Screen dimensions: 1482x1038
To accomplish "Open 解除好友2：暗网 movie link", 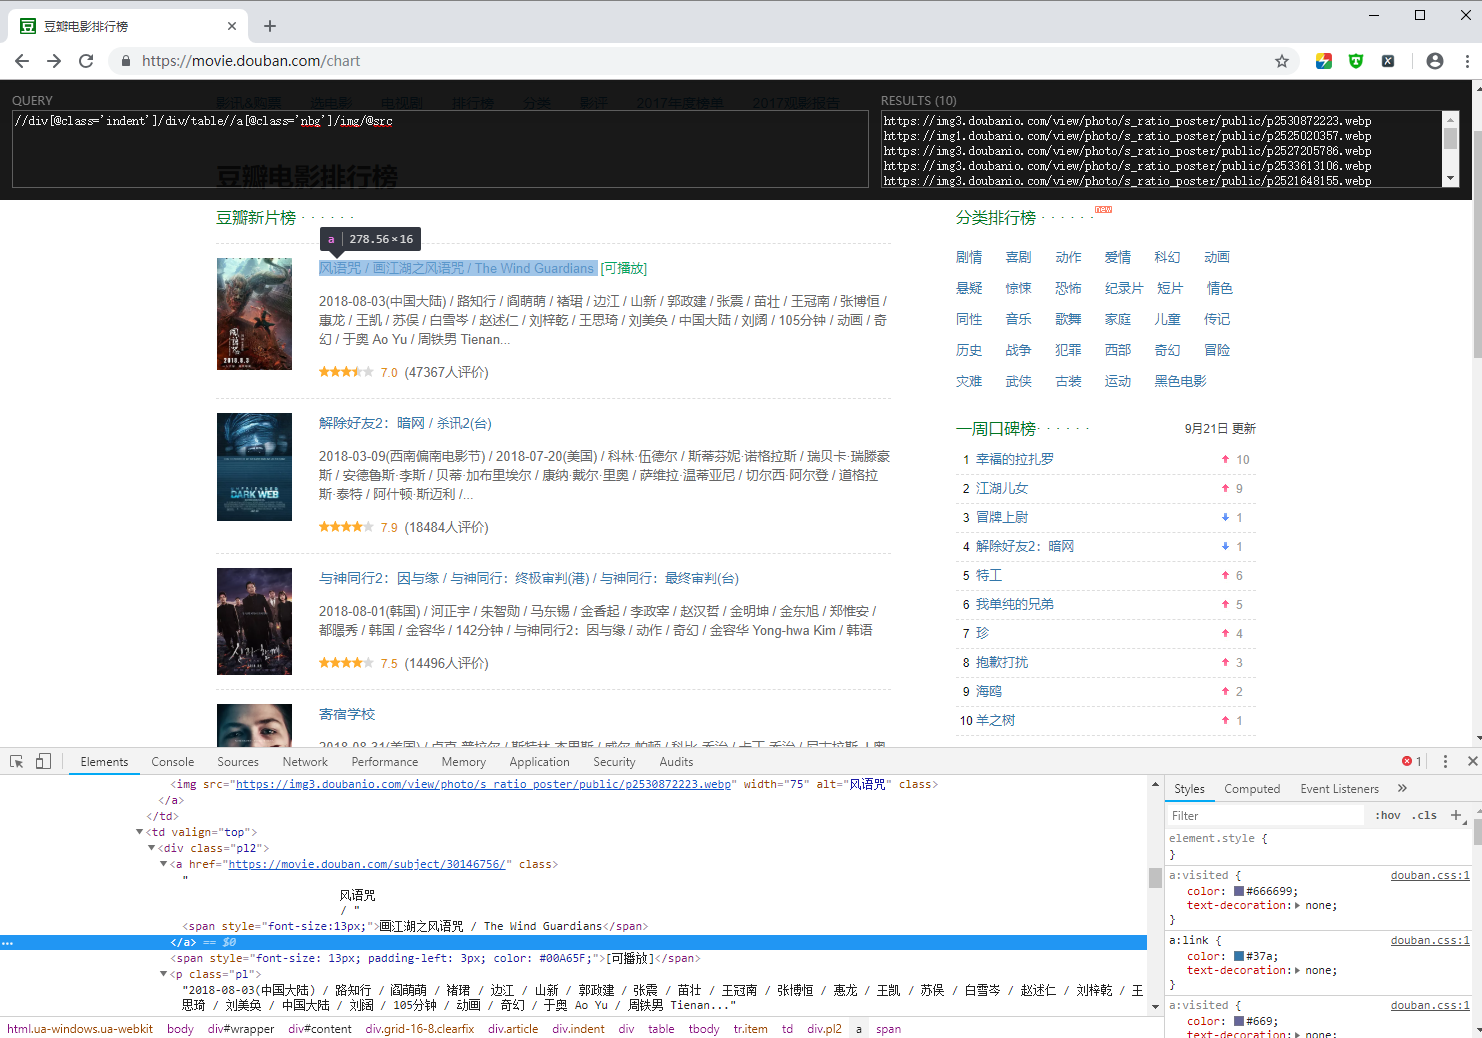I will coord(405,423).
